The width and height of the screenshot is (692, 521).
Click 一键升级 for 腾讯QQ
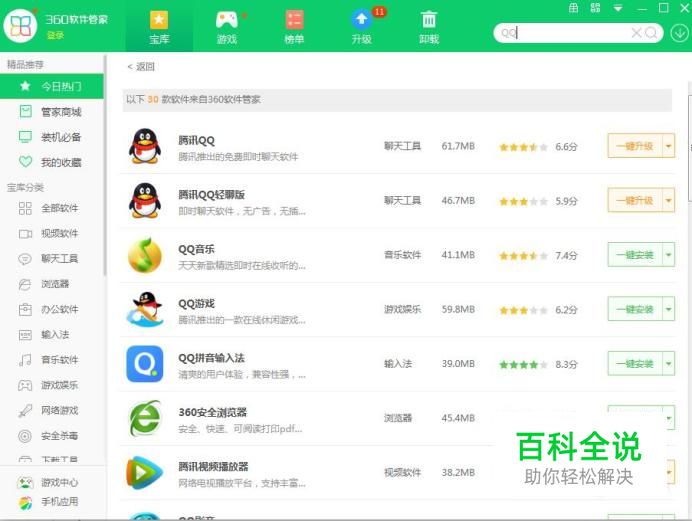tap(635, 146)
